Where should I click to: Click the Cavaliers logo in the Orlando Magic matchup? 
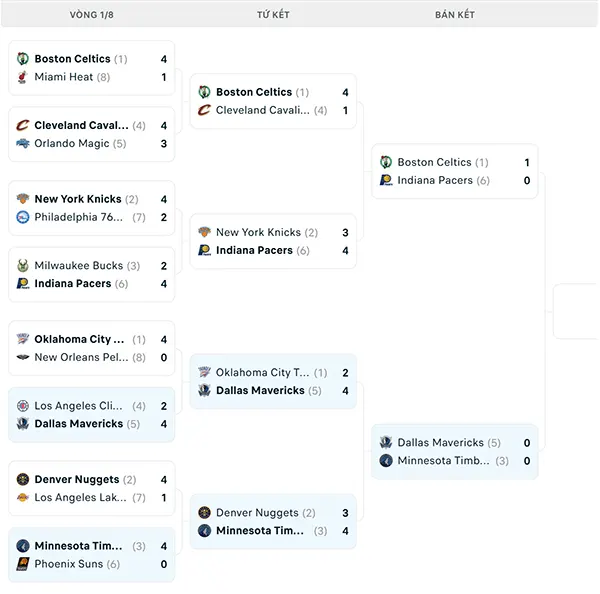[23, 125]
